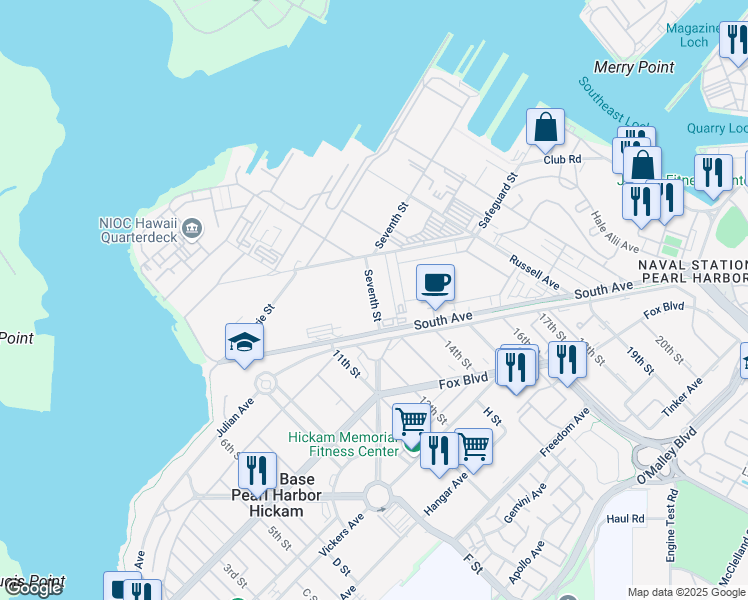The height and width of the screenshot is (600, 748).
Task: Click the 11th St road label
Action: coord(346,364)
